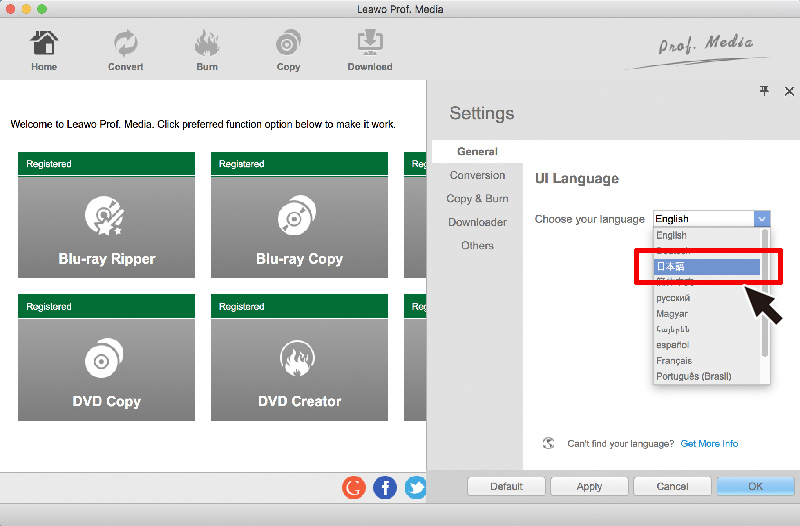The height and width of the screenshot is (526, 800).
Task: Open the Copy disc icon
Action: click(x=288, y=50)
